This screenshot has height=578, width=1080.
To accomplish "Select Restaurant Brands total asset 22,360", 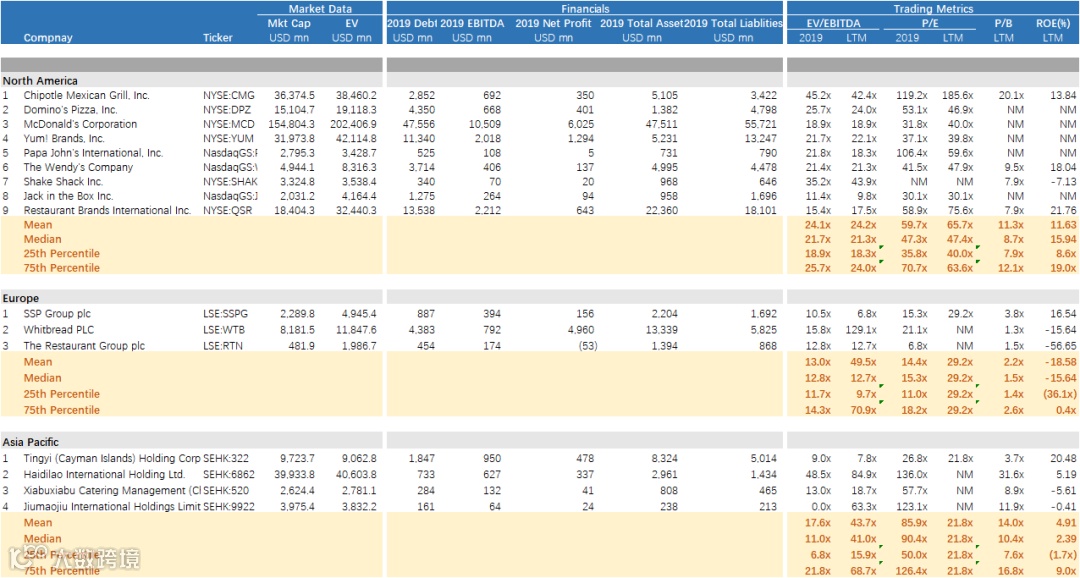I will (662, 210).
